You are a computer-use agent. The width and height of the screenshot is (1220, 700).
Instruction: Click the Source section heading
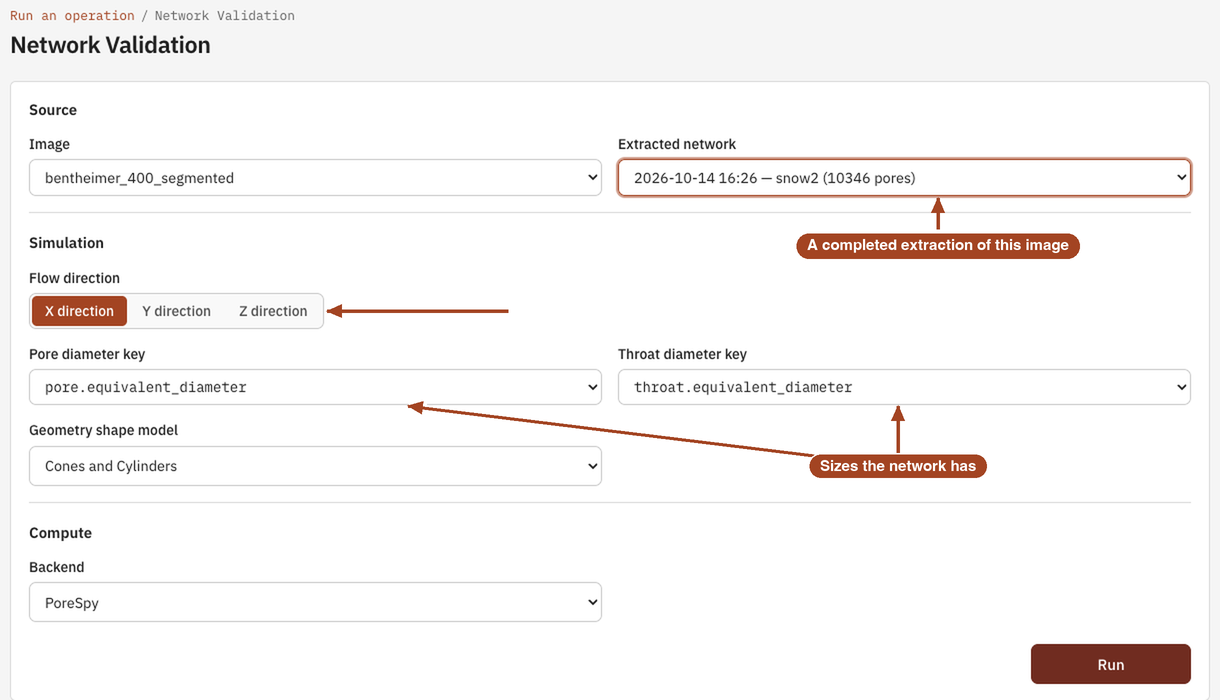pos(53,110)
